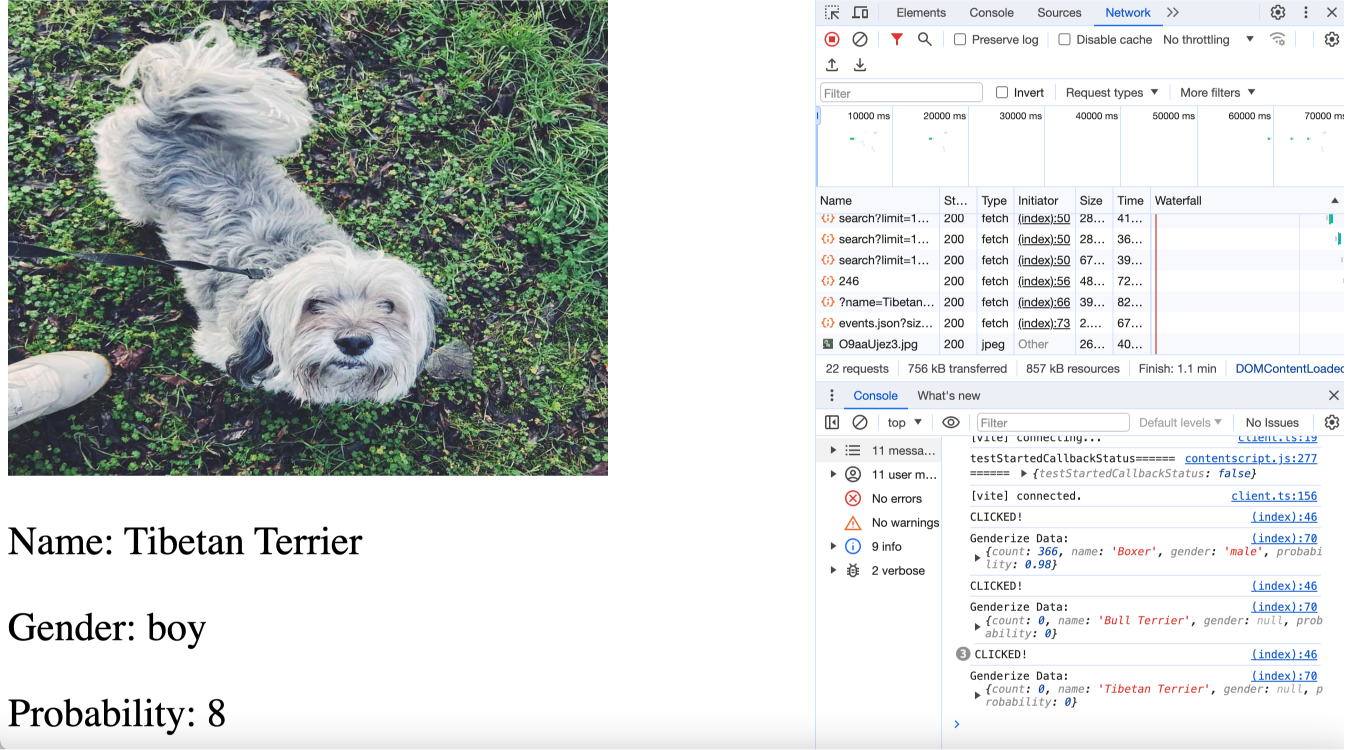
Task: Select the ?name=Tibetan request row
Action: [1080, 302]
